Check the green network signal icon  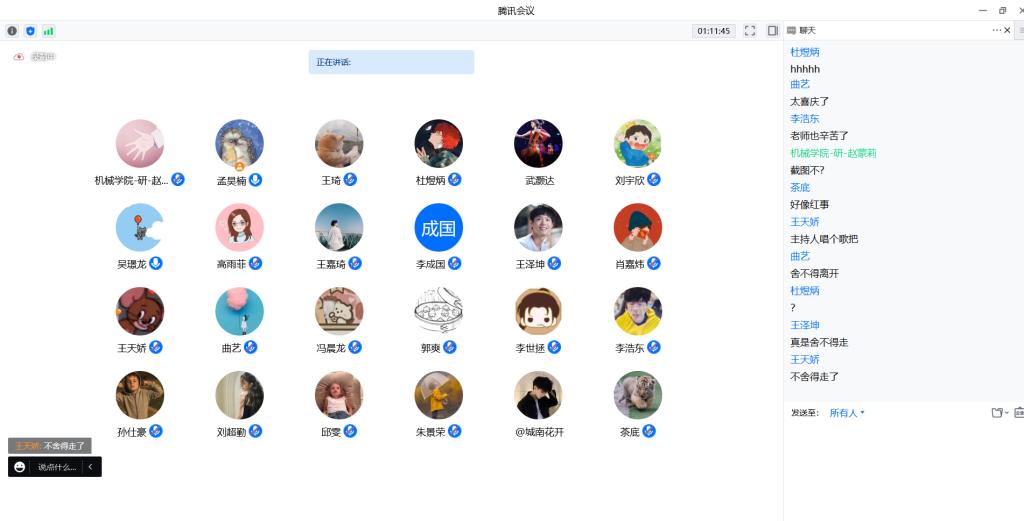click(48, 31)
